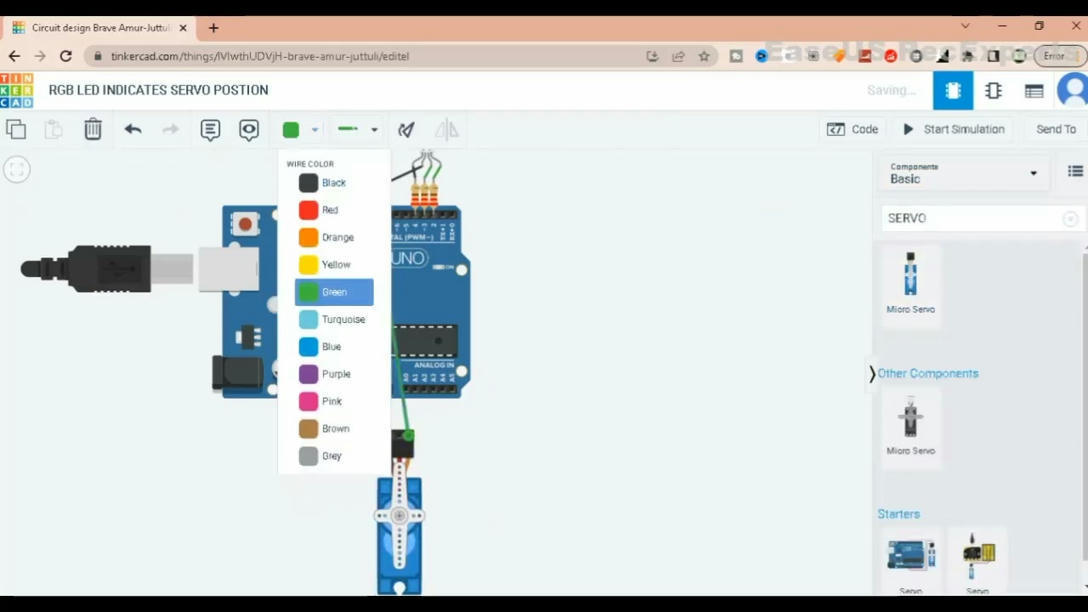Open the Components Basic dropdown
The image size is (1088, 612).
pos(964,173)
